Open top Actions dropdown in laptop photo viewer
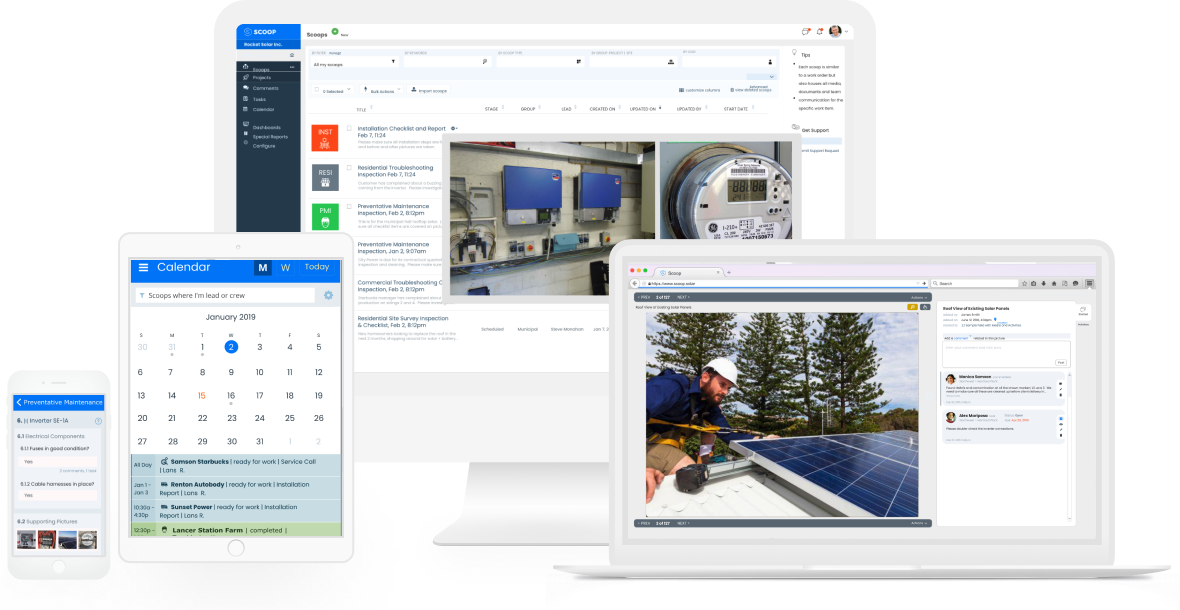 pos(919,297)
